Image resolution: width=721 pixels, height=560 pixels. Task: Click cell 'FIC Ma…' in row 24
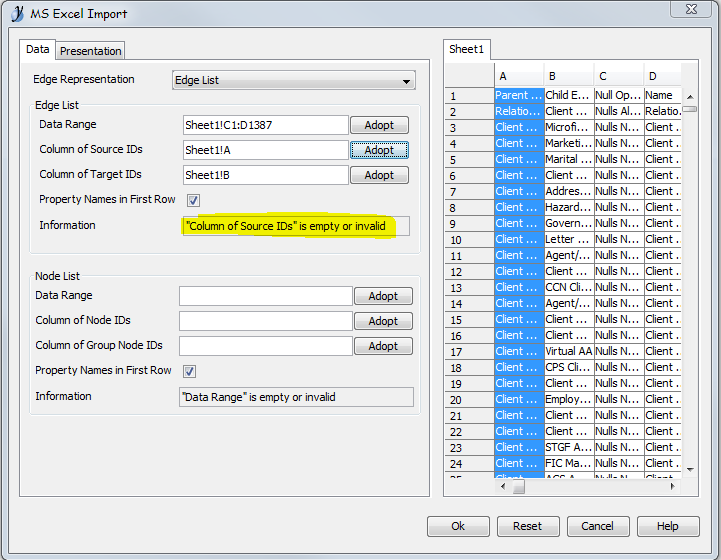pos(569,463)
